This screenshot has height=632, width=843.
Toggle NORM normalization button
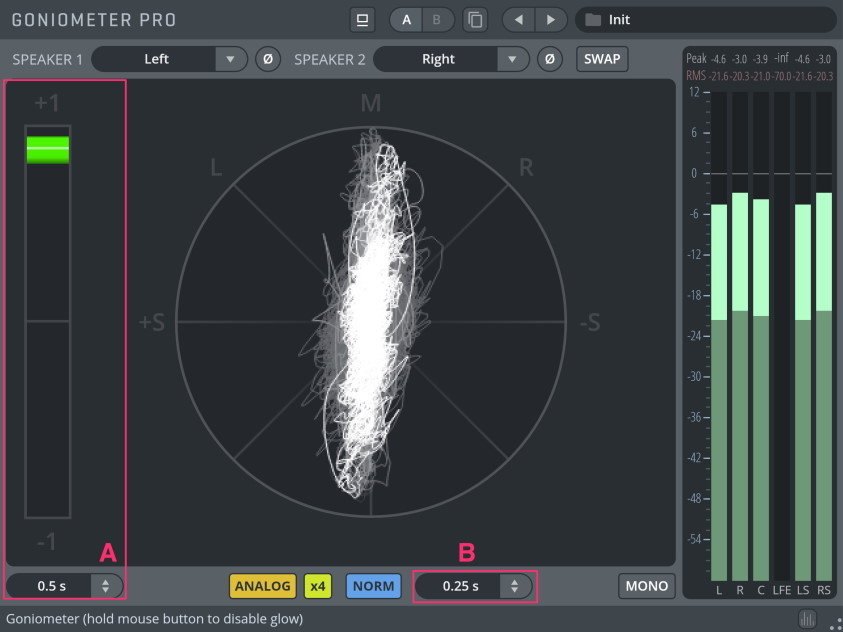coord(374,586)
